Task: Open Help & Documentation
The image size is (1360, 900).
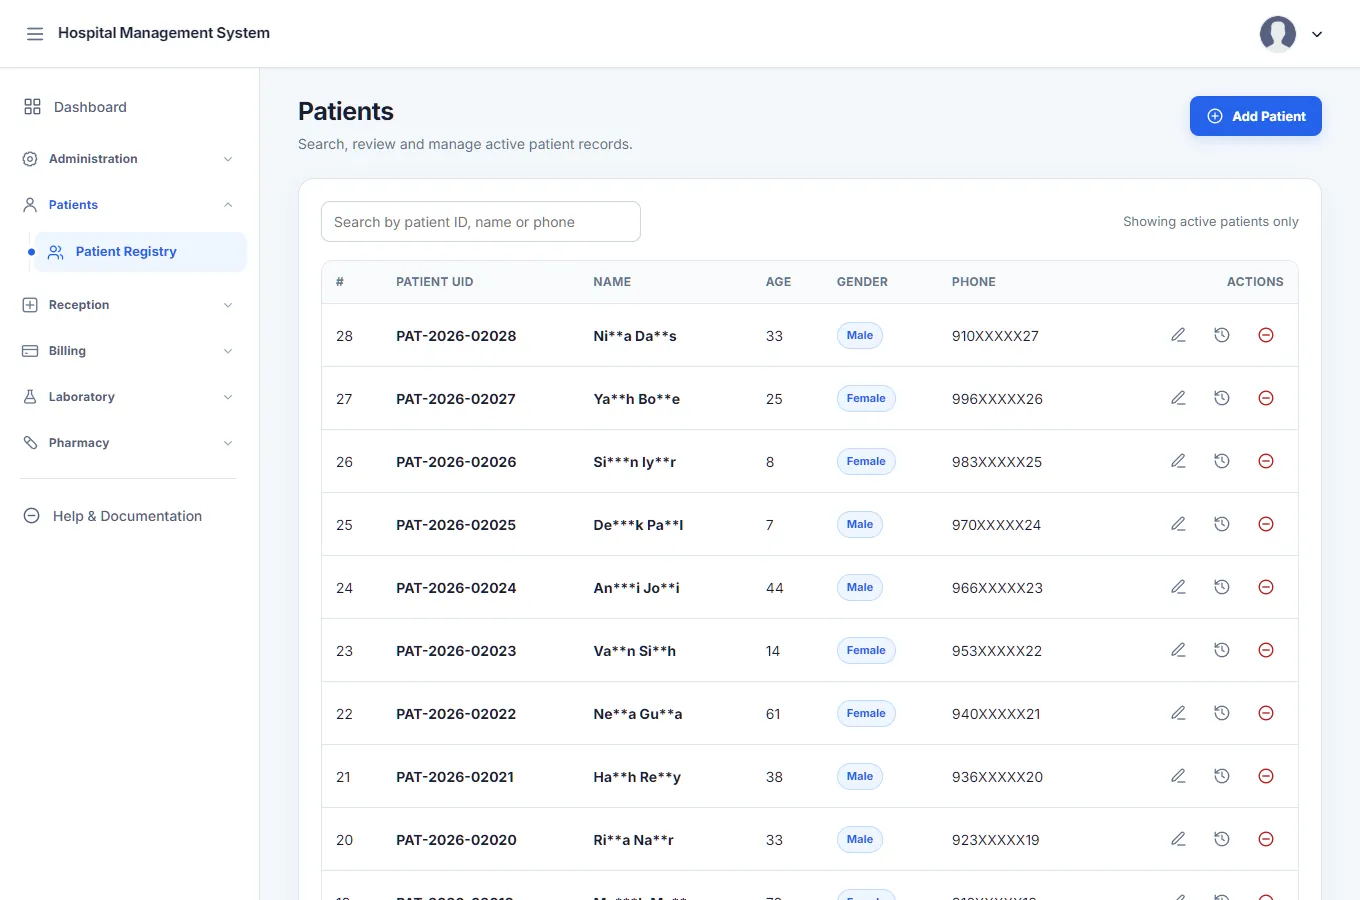Action: [129, 516]
